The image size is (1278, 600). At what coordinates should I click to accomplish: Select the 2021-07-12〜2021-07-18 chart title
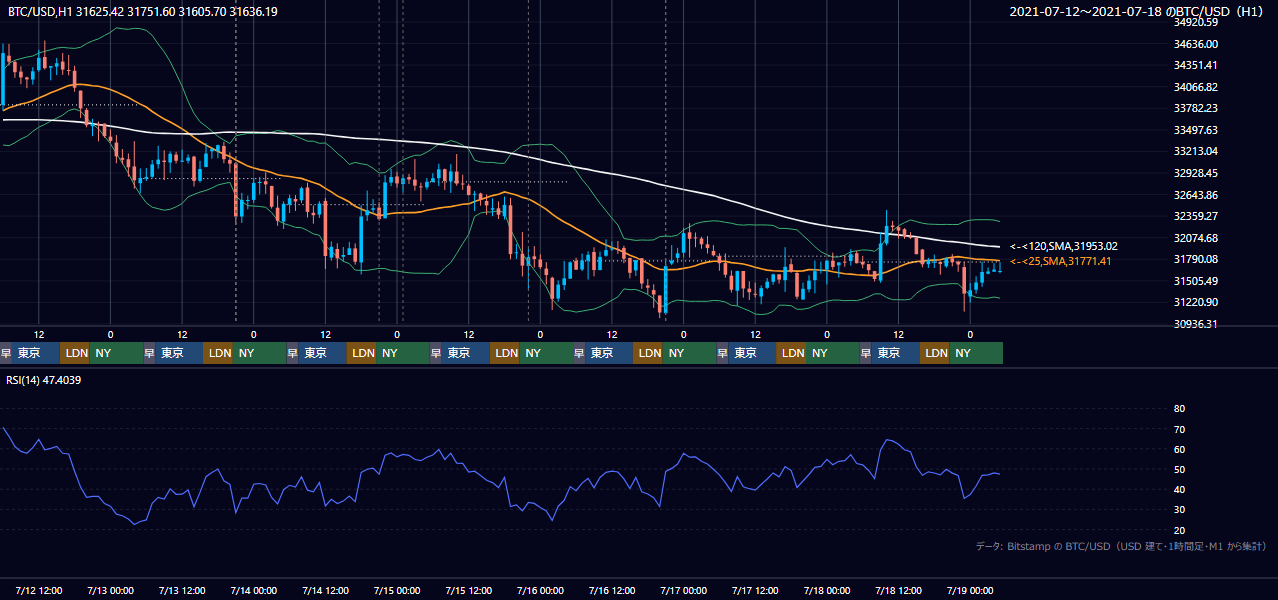1138,12
